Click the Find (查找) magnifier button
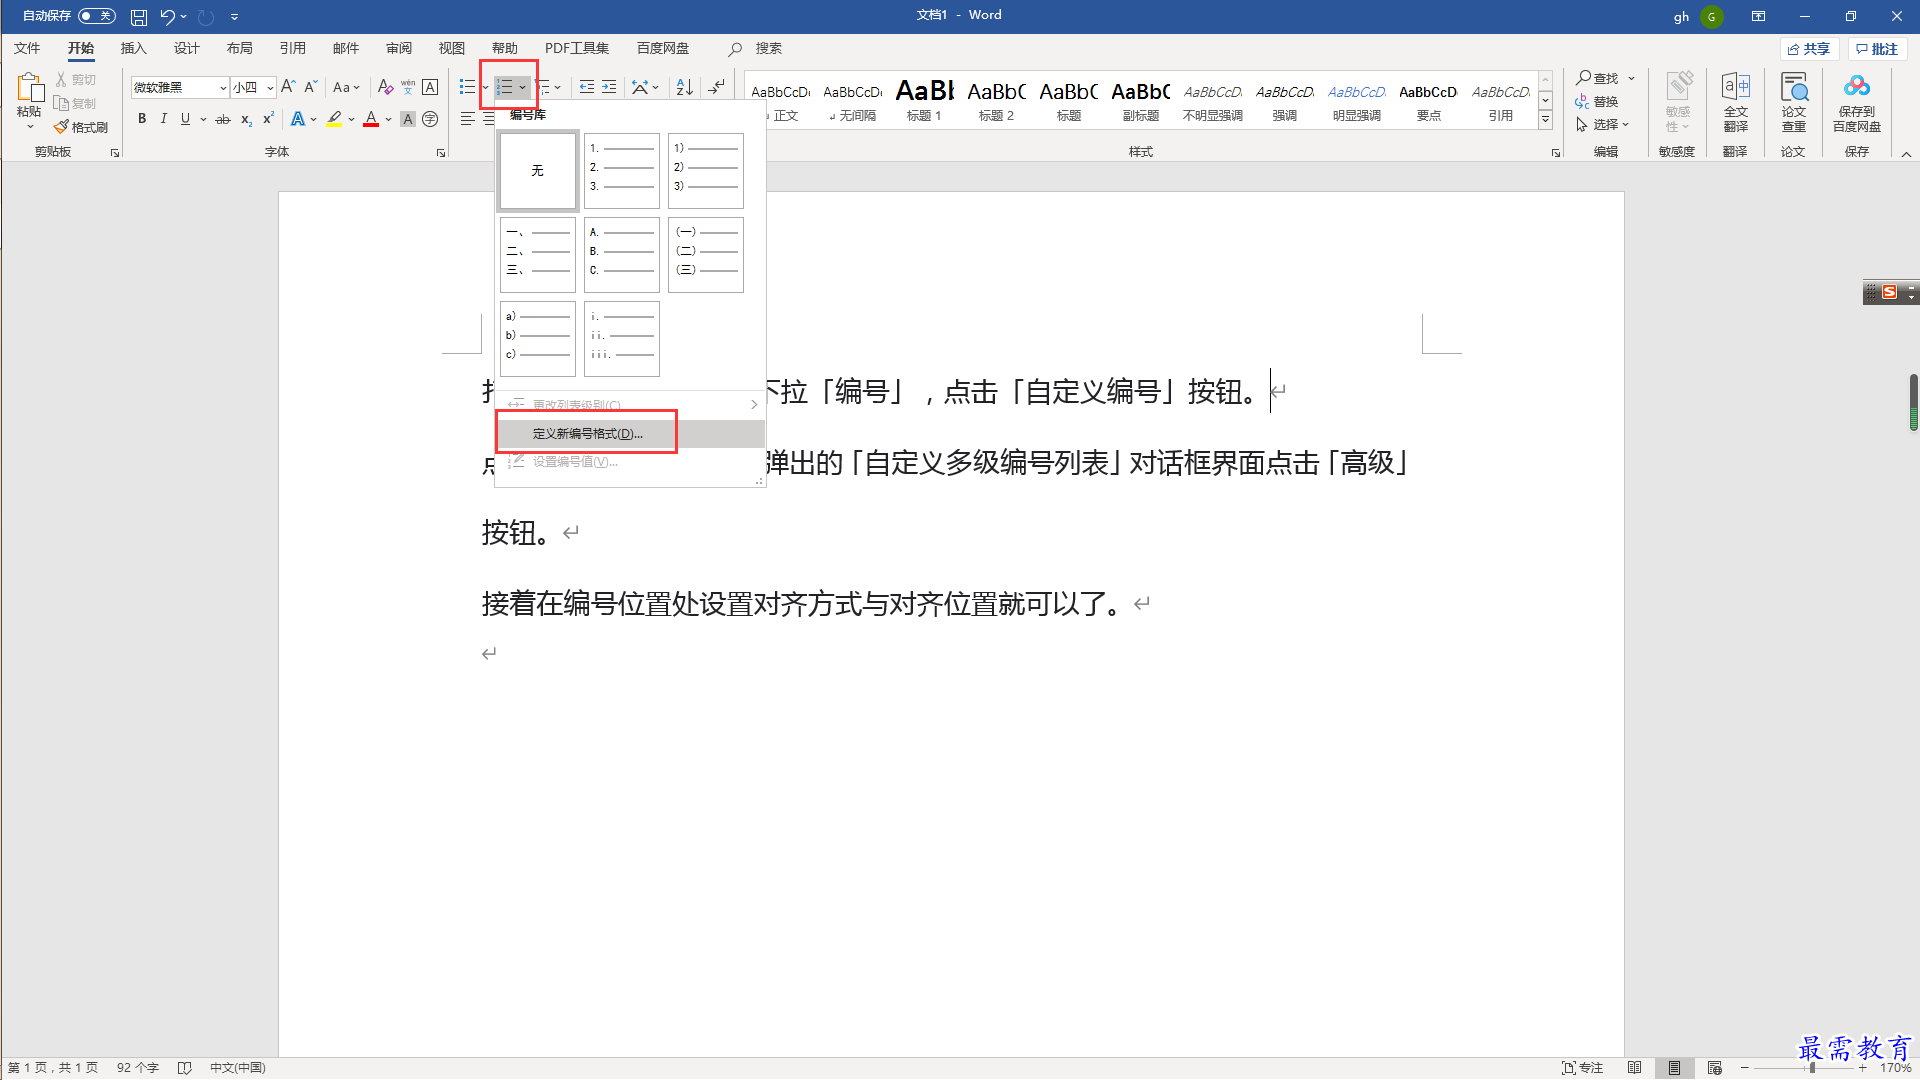The height and width of the screenshot is (1080, 1920). [1597, 78]
